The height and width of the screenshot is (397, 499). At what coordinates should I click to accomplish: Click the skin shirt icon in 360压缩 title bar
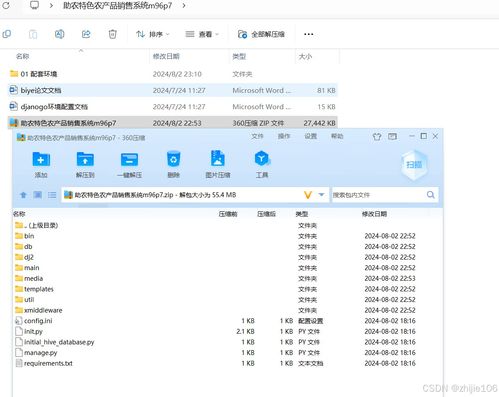pos(377,136)
